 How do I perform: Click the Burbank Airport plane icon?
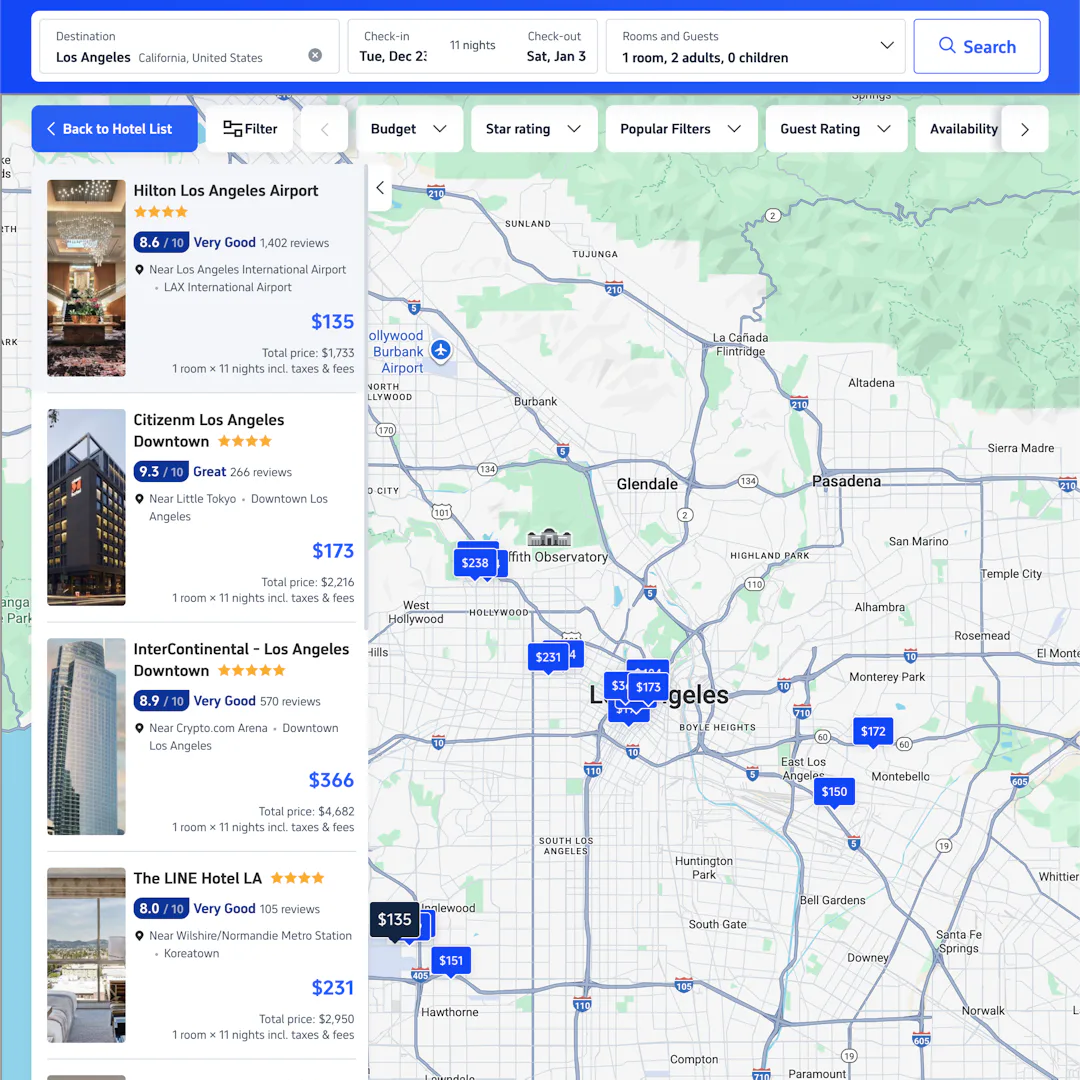441,350
